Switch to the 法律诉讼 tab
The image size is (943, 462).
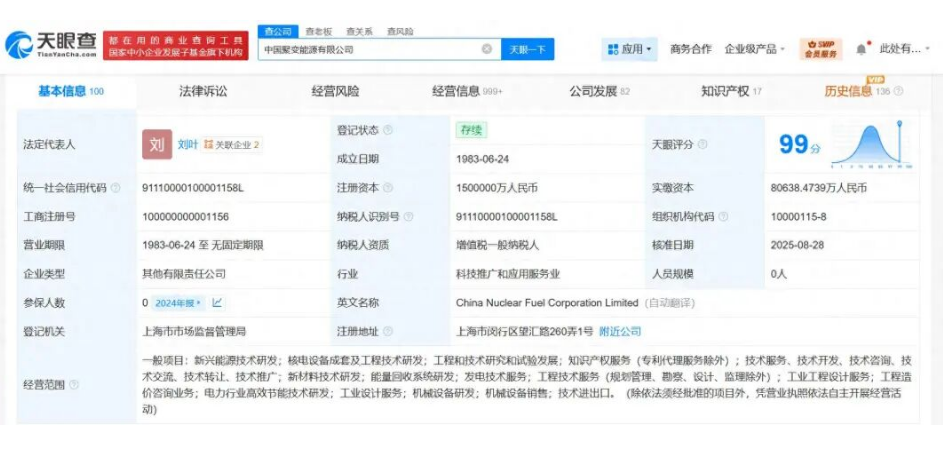click(x=203, y=91)
